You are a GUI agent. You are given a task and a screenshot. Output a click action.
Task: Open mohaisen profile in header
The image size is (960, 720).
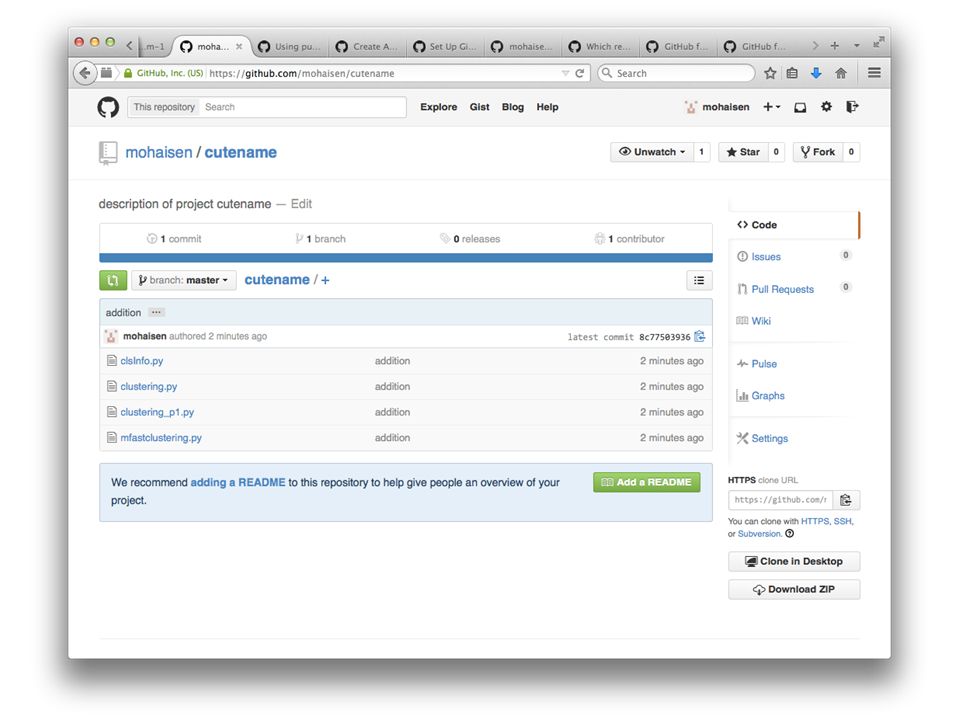click(717, 107)
